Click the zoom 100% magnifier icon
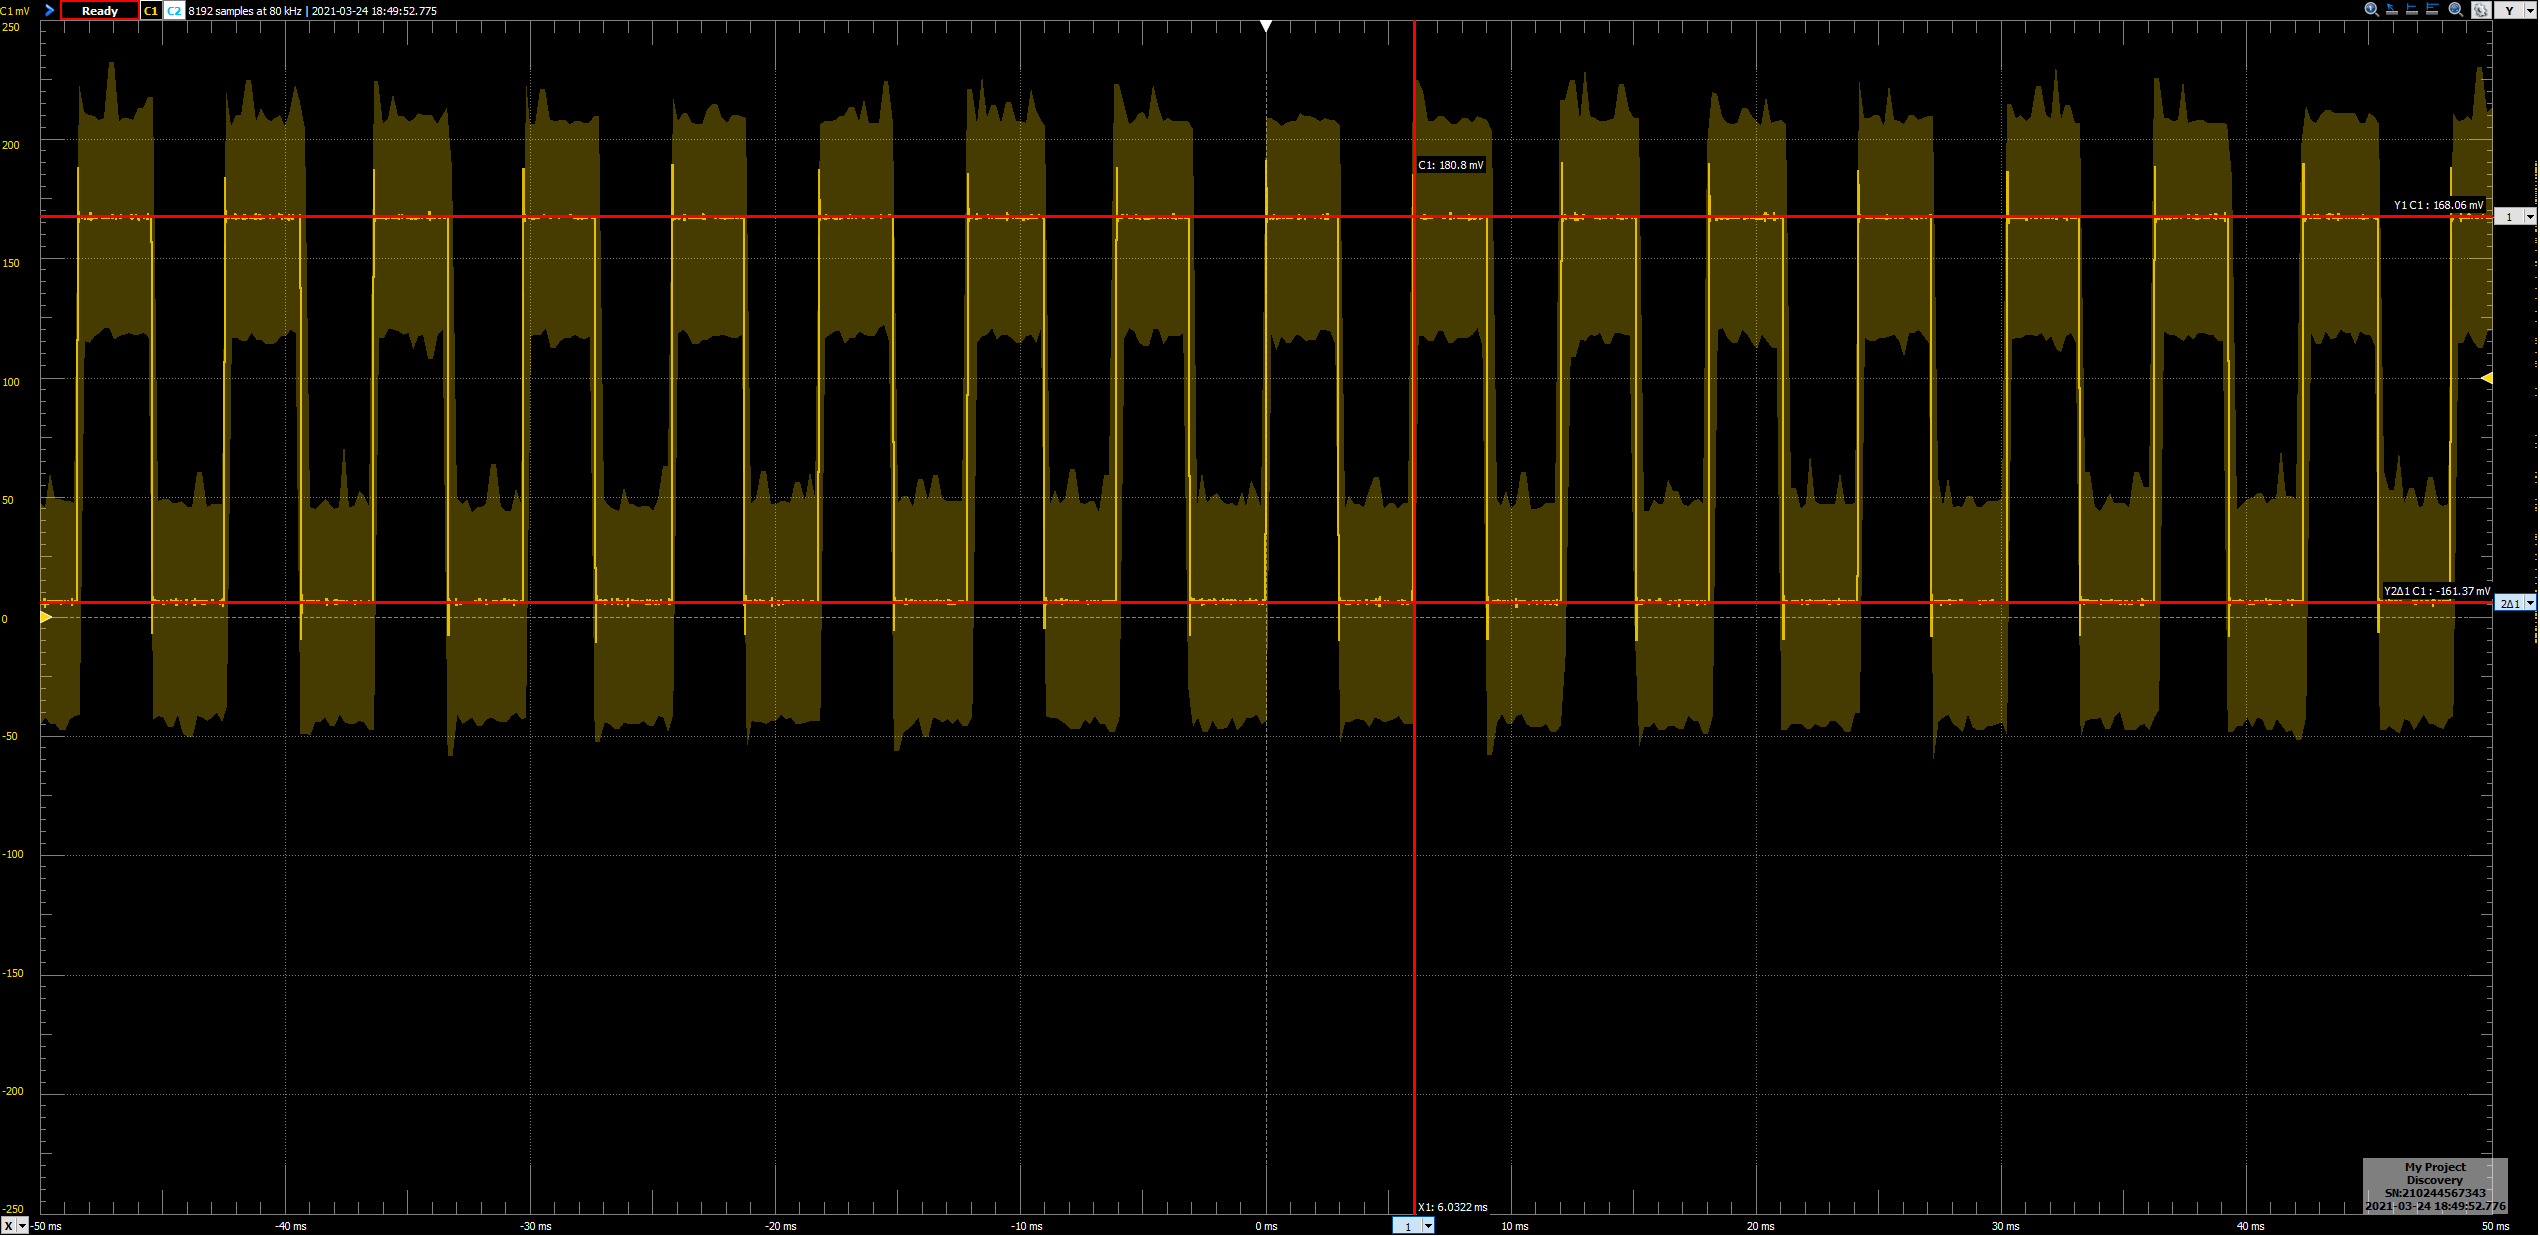This screenshot has height=1236, width=2540. point(2372,9)
